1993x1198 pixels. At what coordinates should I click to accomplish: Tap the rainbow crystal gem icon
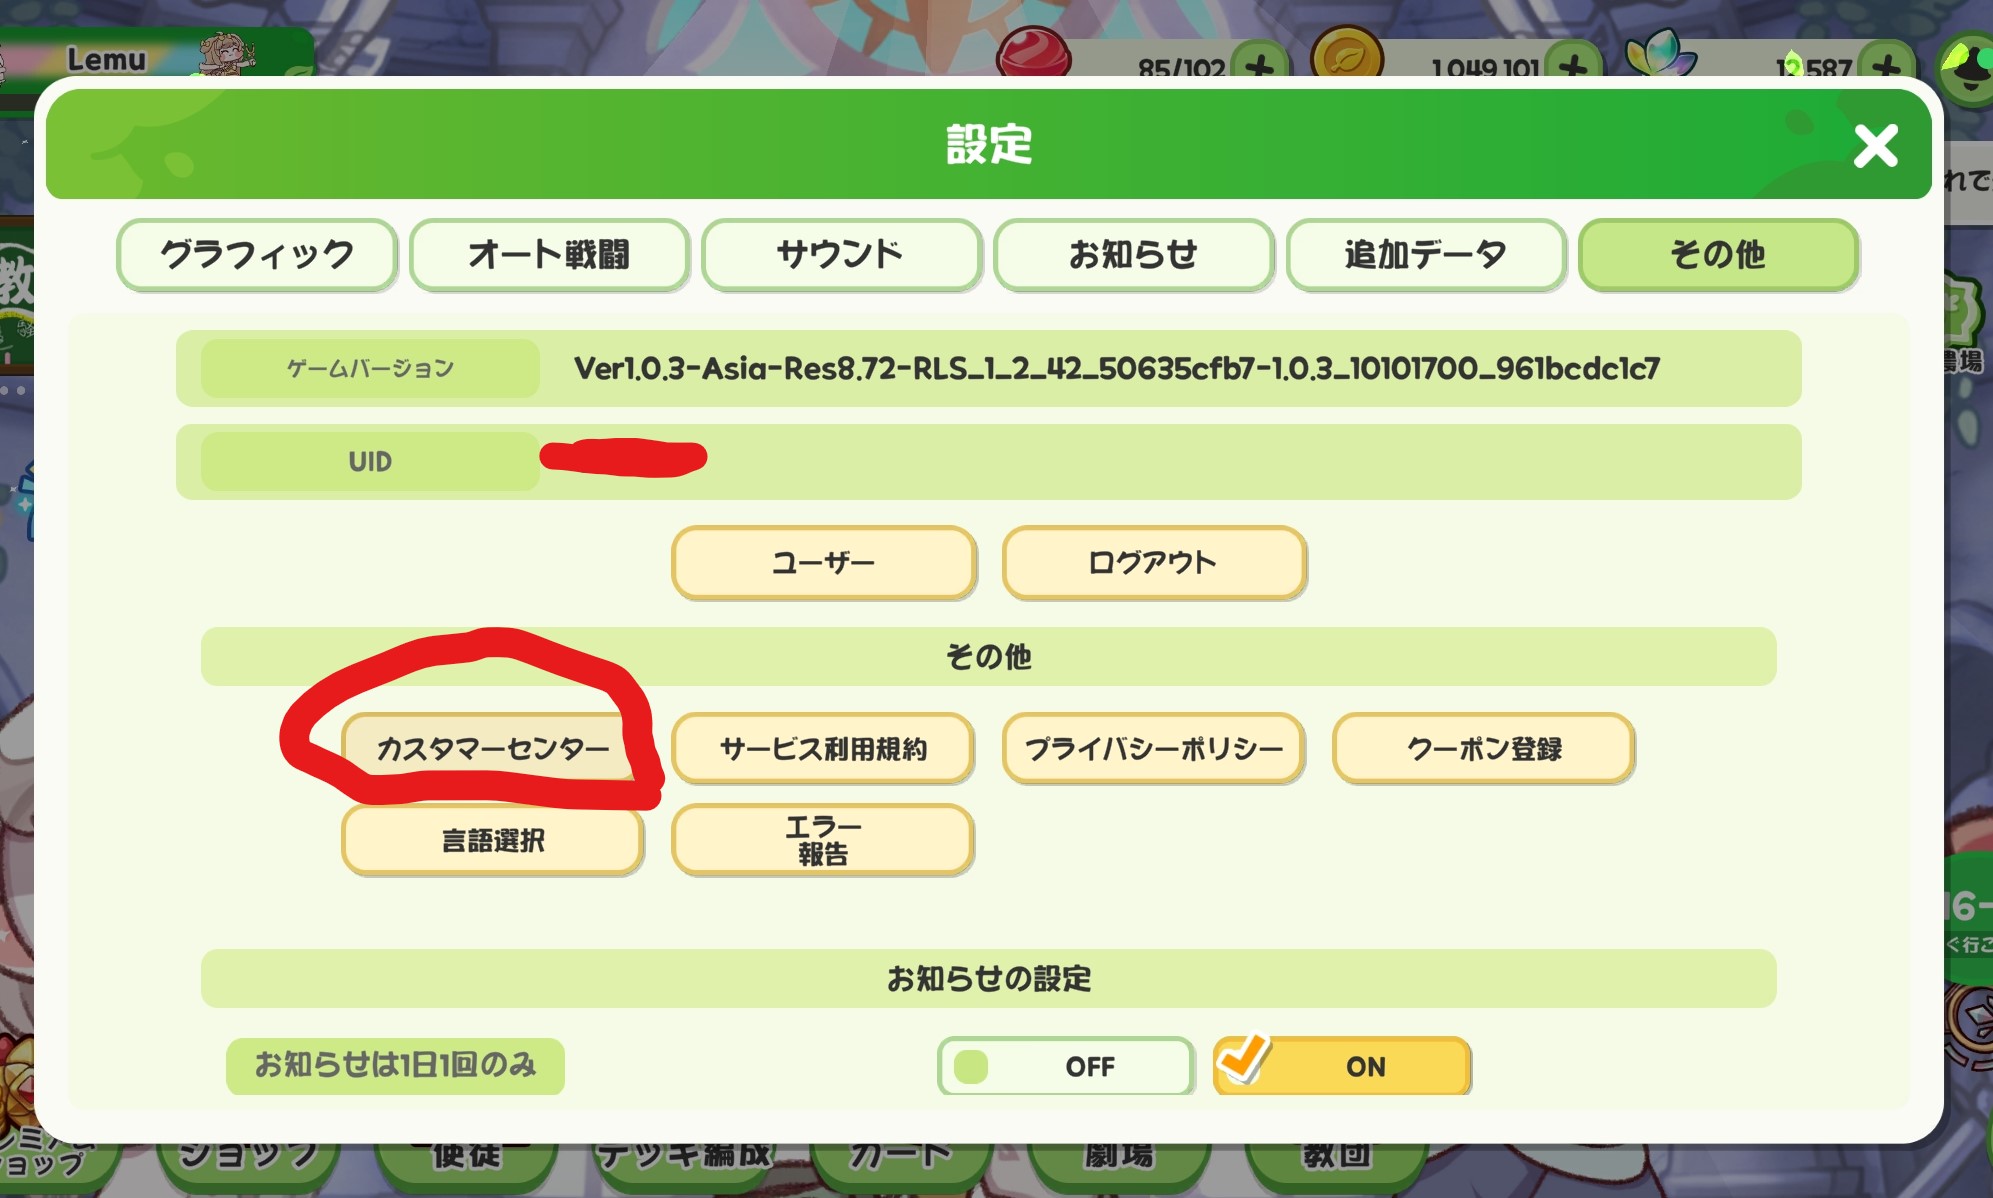click(1661, 54)
